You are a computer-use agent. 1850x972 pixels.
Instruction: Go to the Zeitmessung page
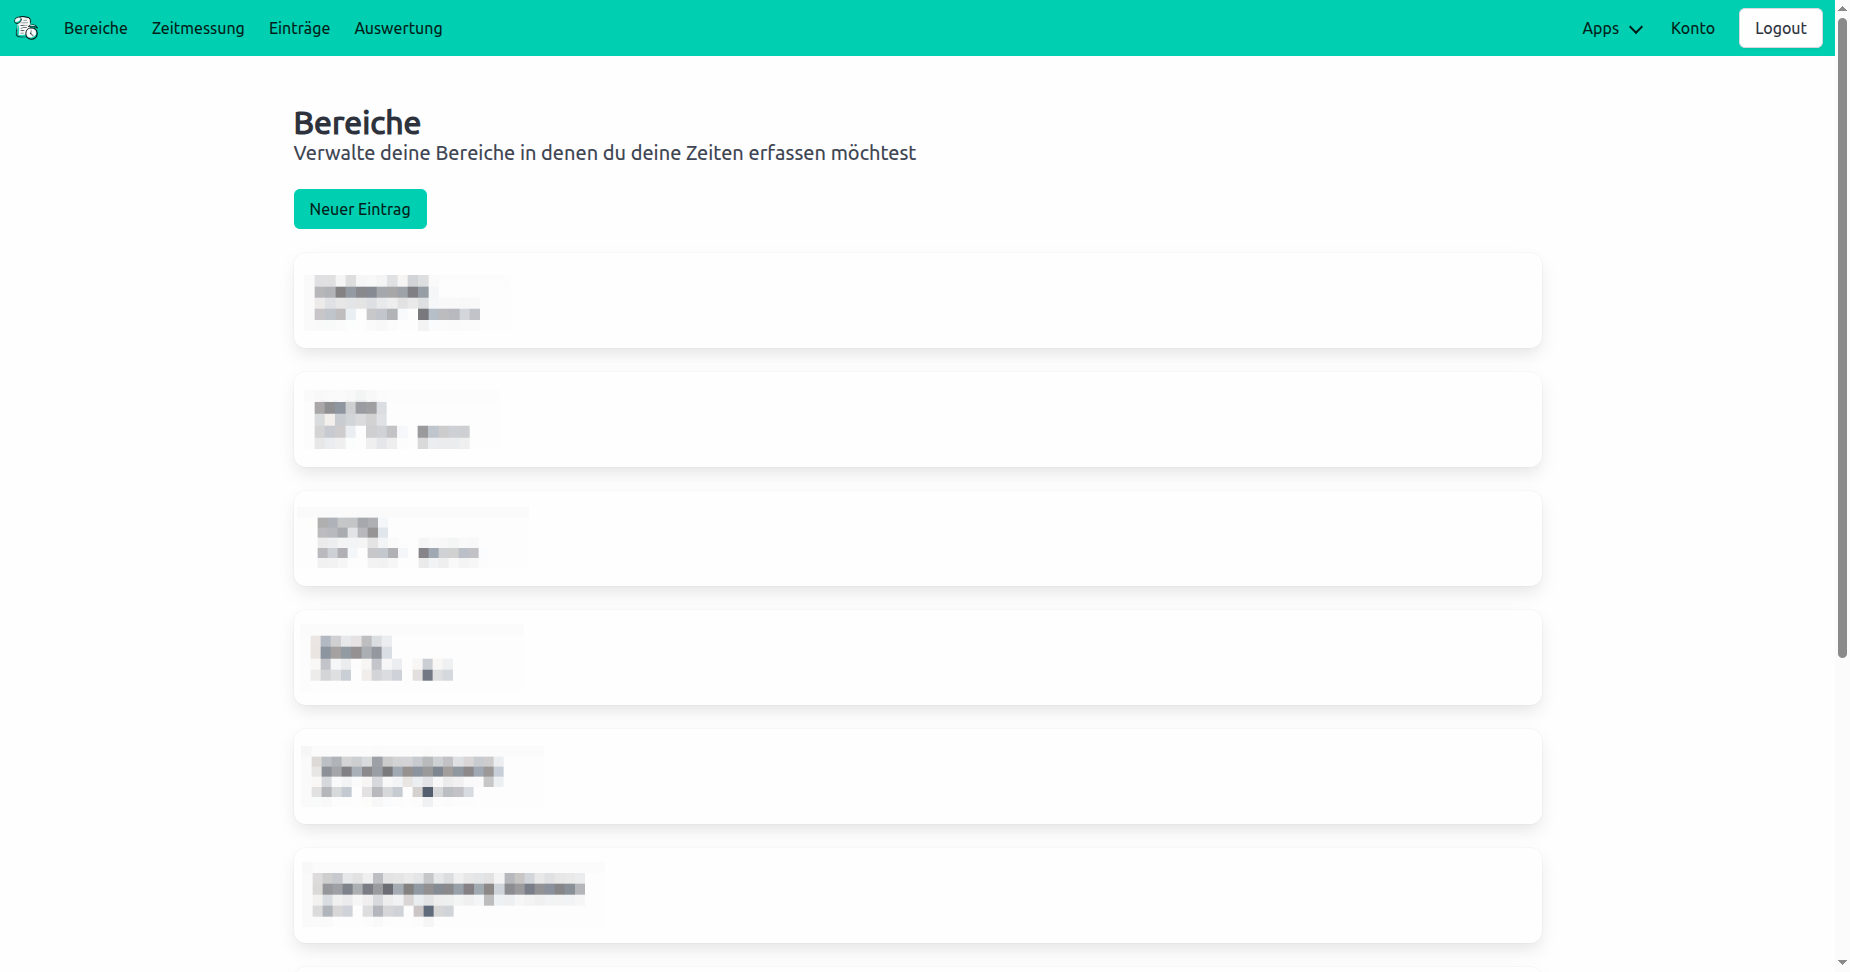click(x=198, y=28)
